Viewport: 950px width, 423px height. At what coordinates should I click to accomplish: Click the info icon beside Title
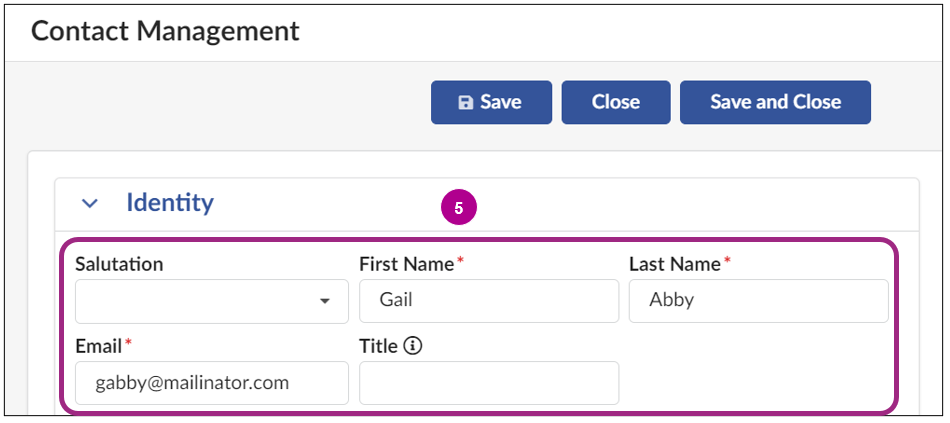pyautogui.click(x=413, y=346)
